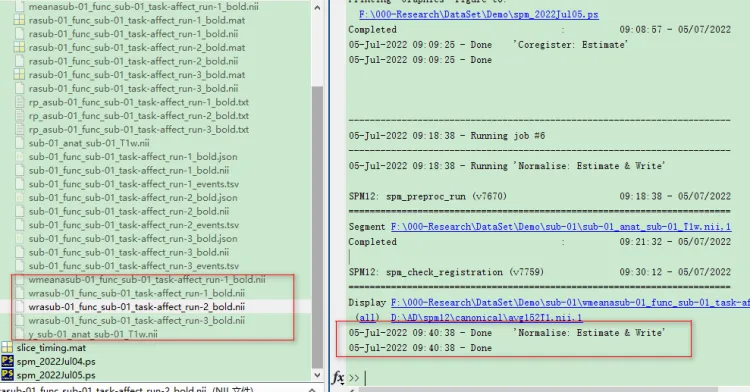Select sub-01 run-2_bold.json file
The width and height of the screenshot is (750, 392).
point(133,197)
